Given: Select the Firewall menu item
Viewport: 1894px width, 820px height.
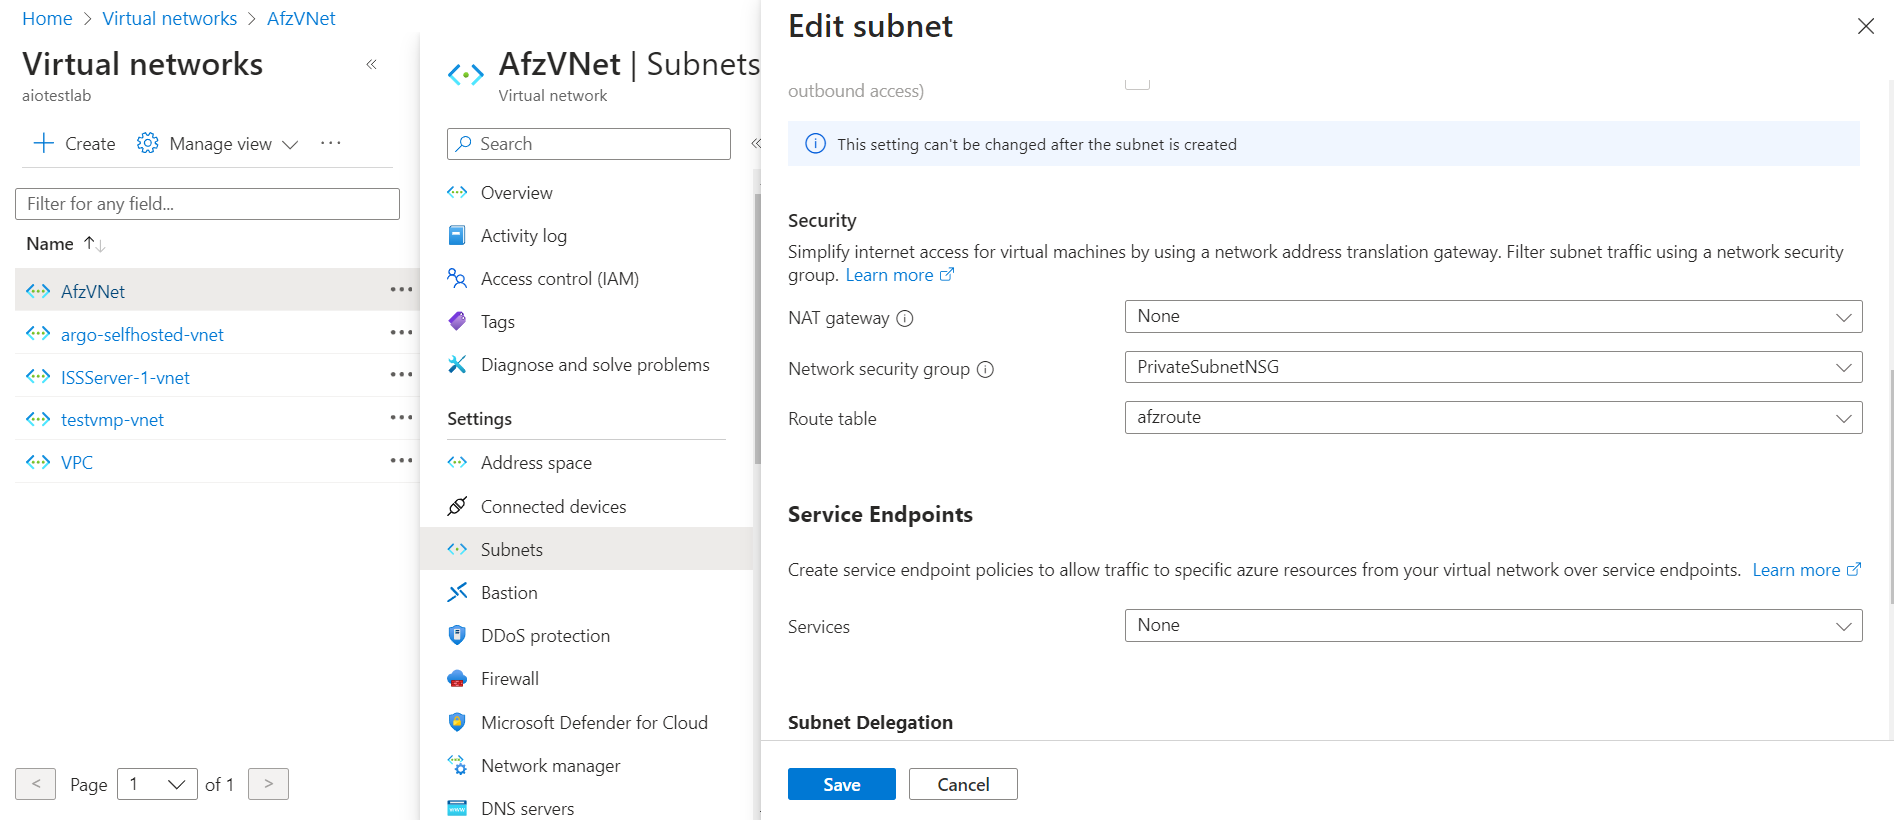Looking at the screenshot, I should [x=509, y=679].
